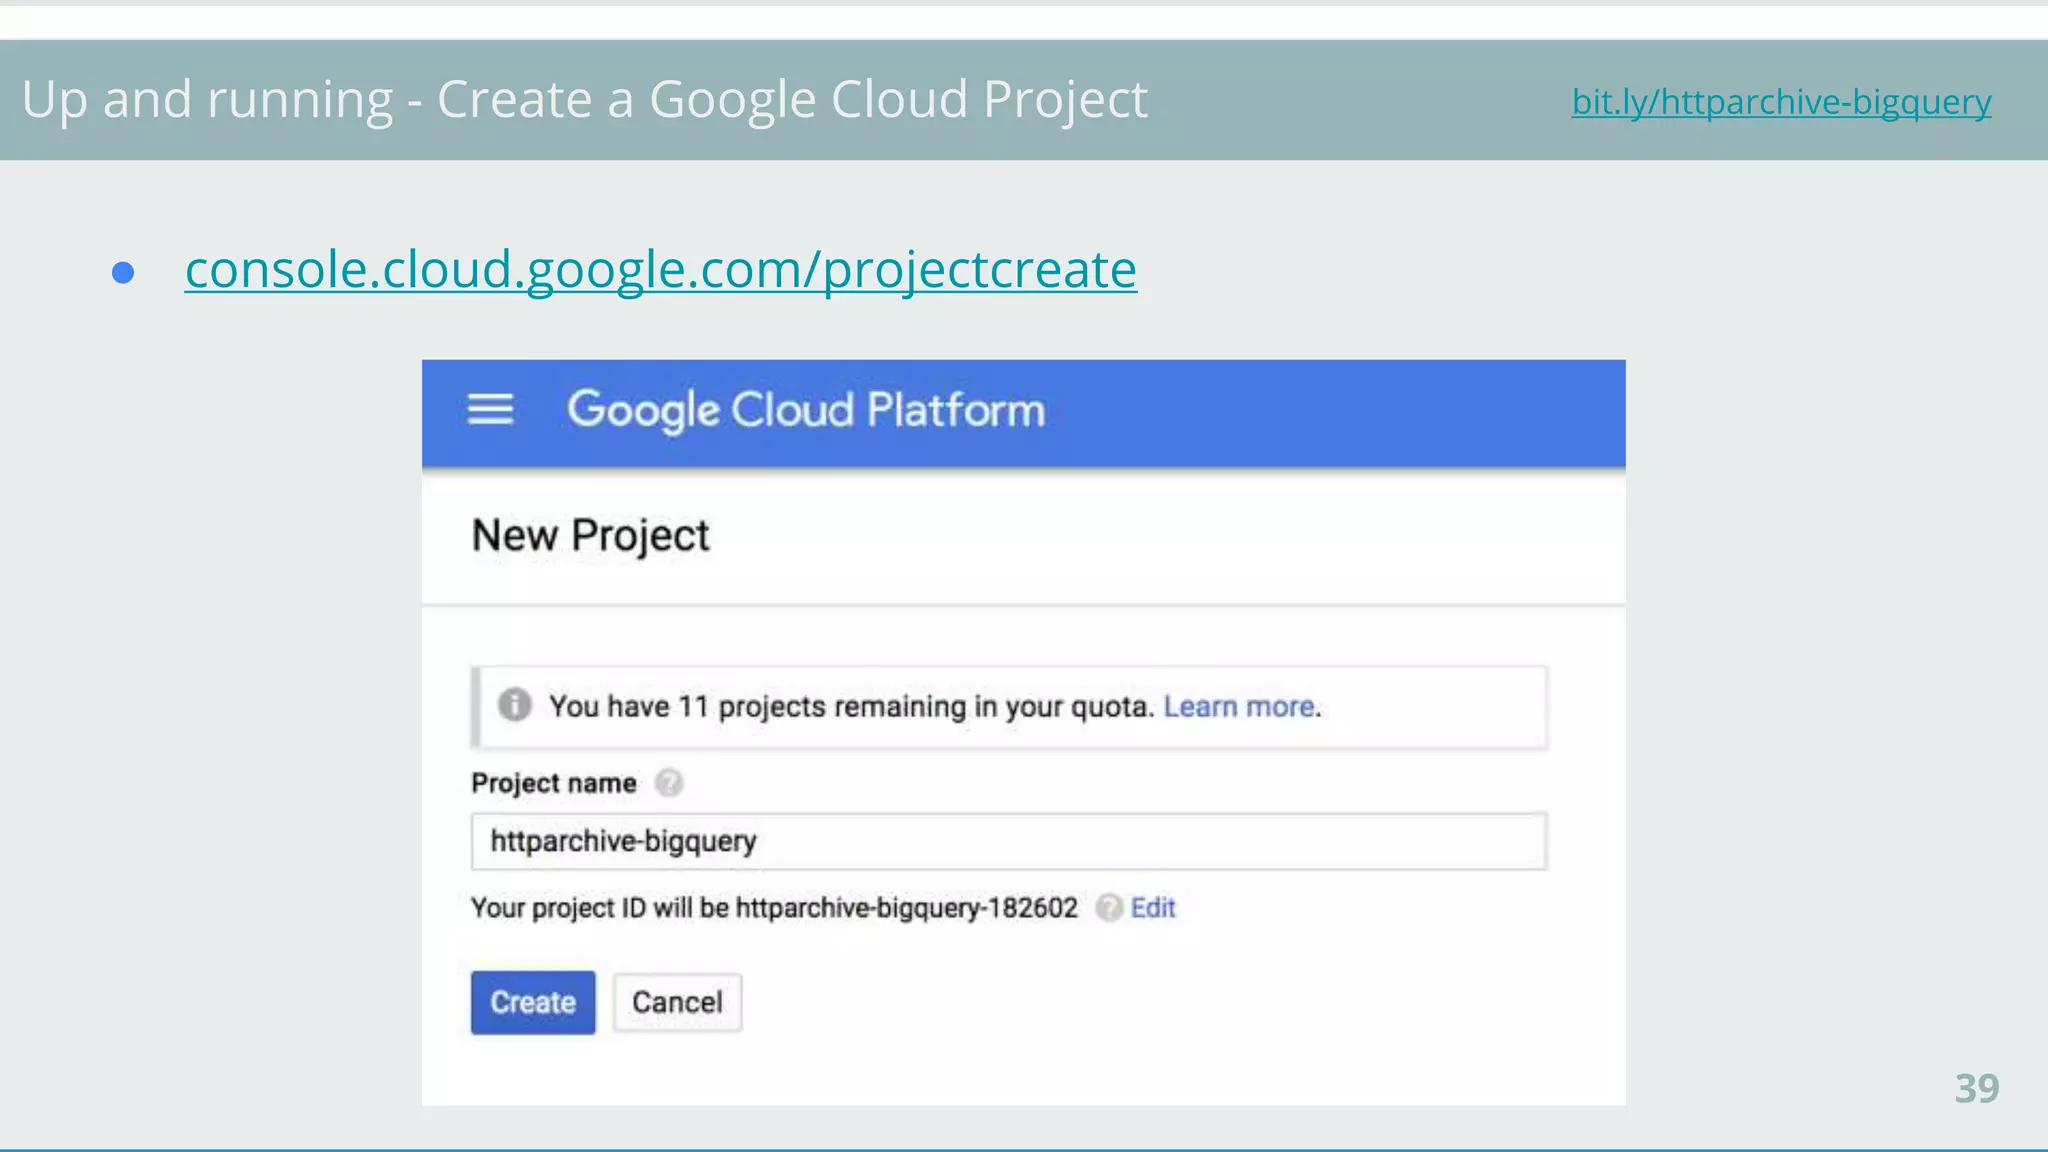
Task: Click the slide number 39
Action: pos(1977,1088)
